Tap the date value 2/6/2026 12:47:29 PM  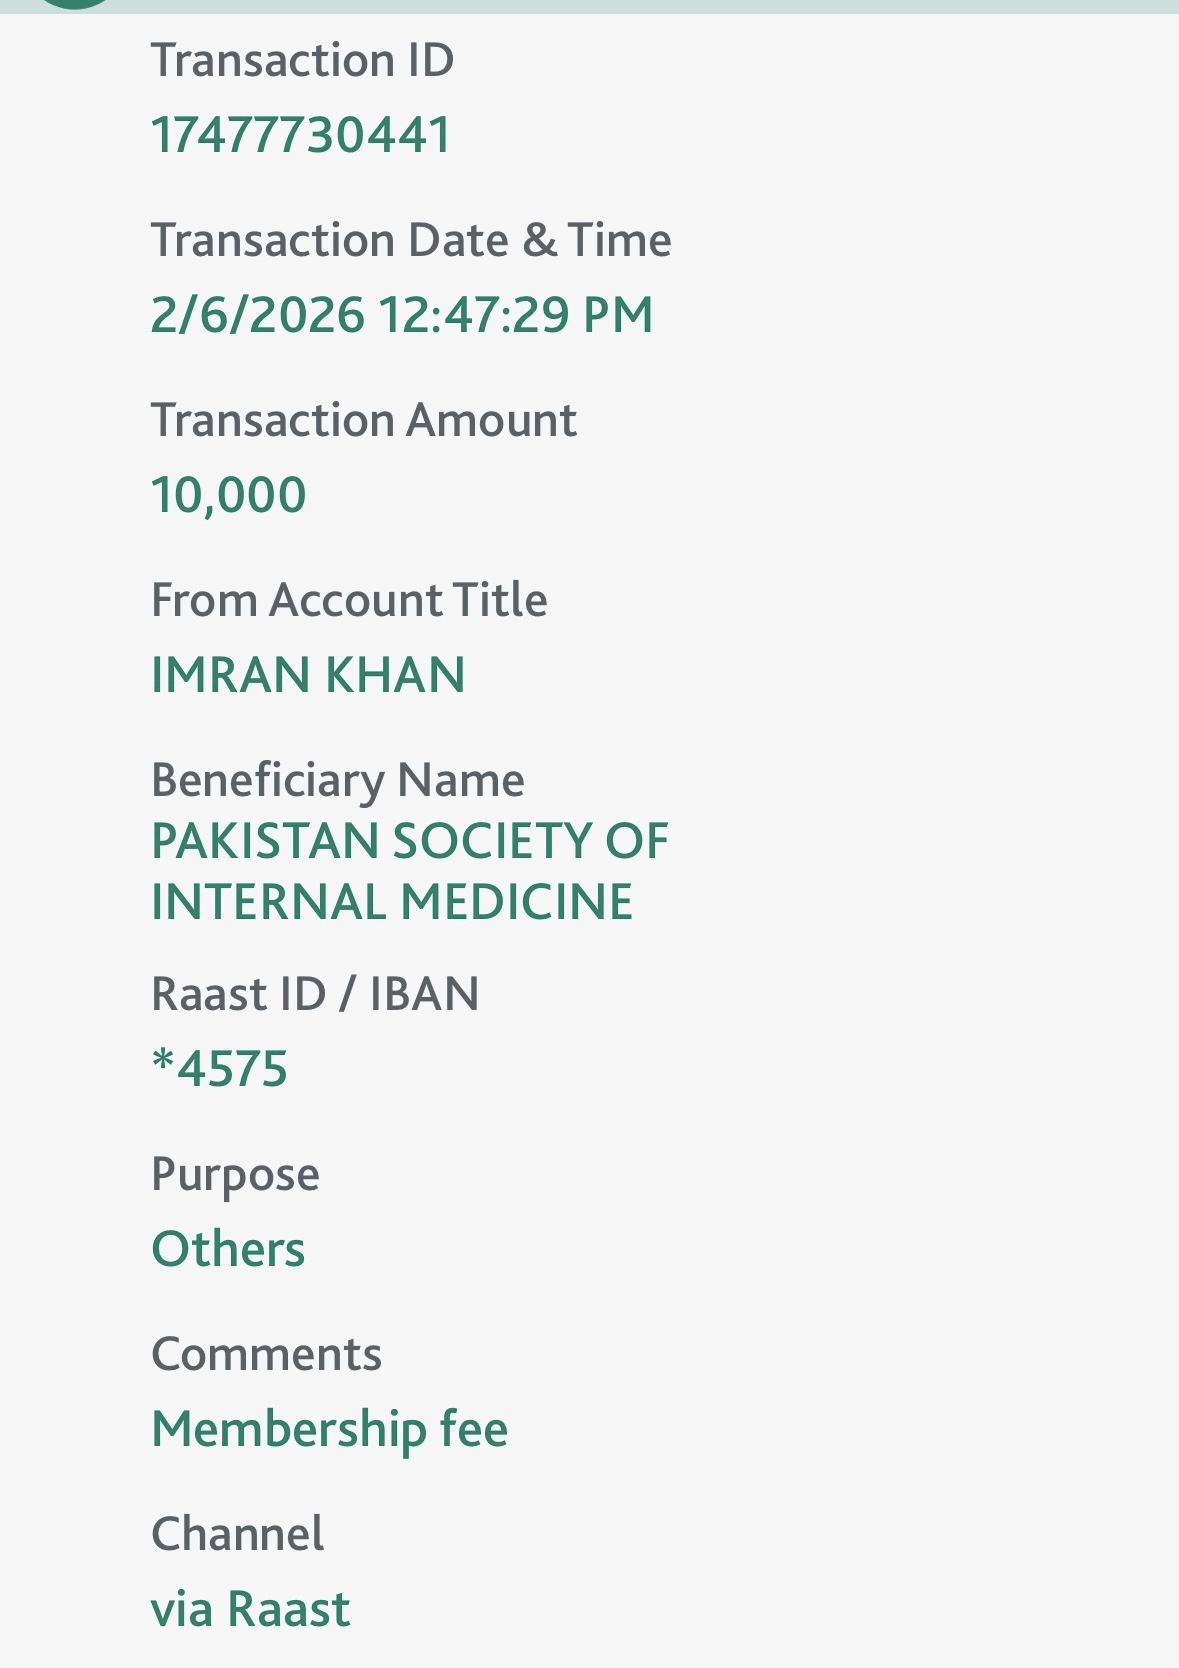pyautogui.click(x=402, y=315)
